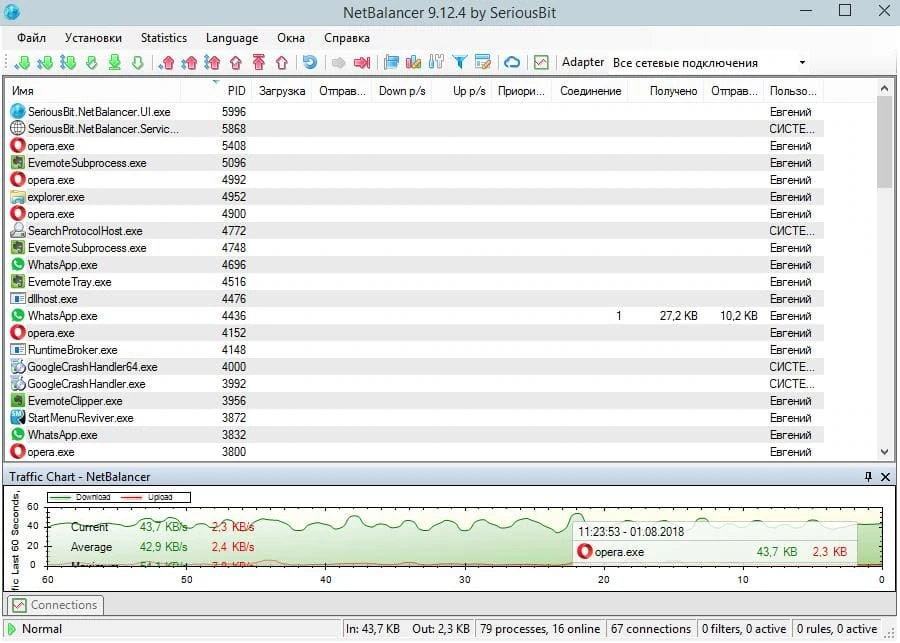
Task: Click the process list scroll up arrow
Action: click(885, 88)
